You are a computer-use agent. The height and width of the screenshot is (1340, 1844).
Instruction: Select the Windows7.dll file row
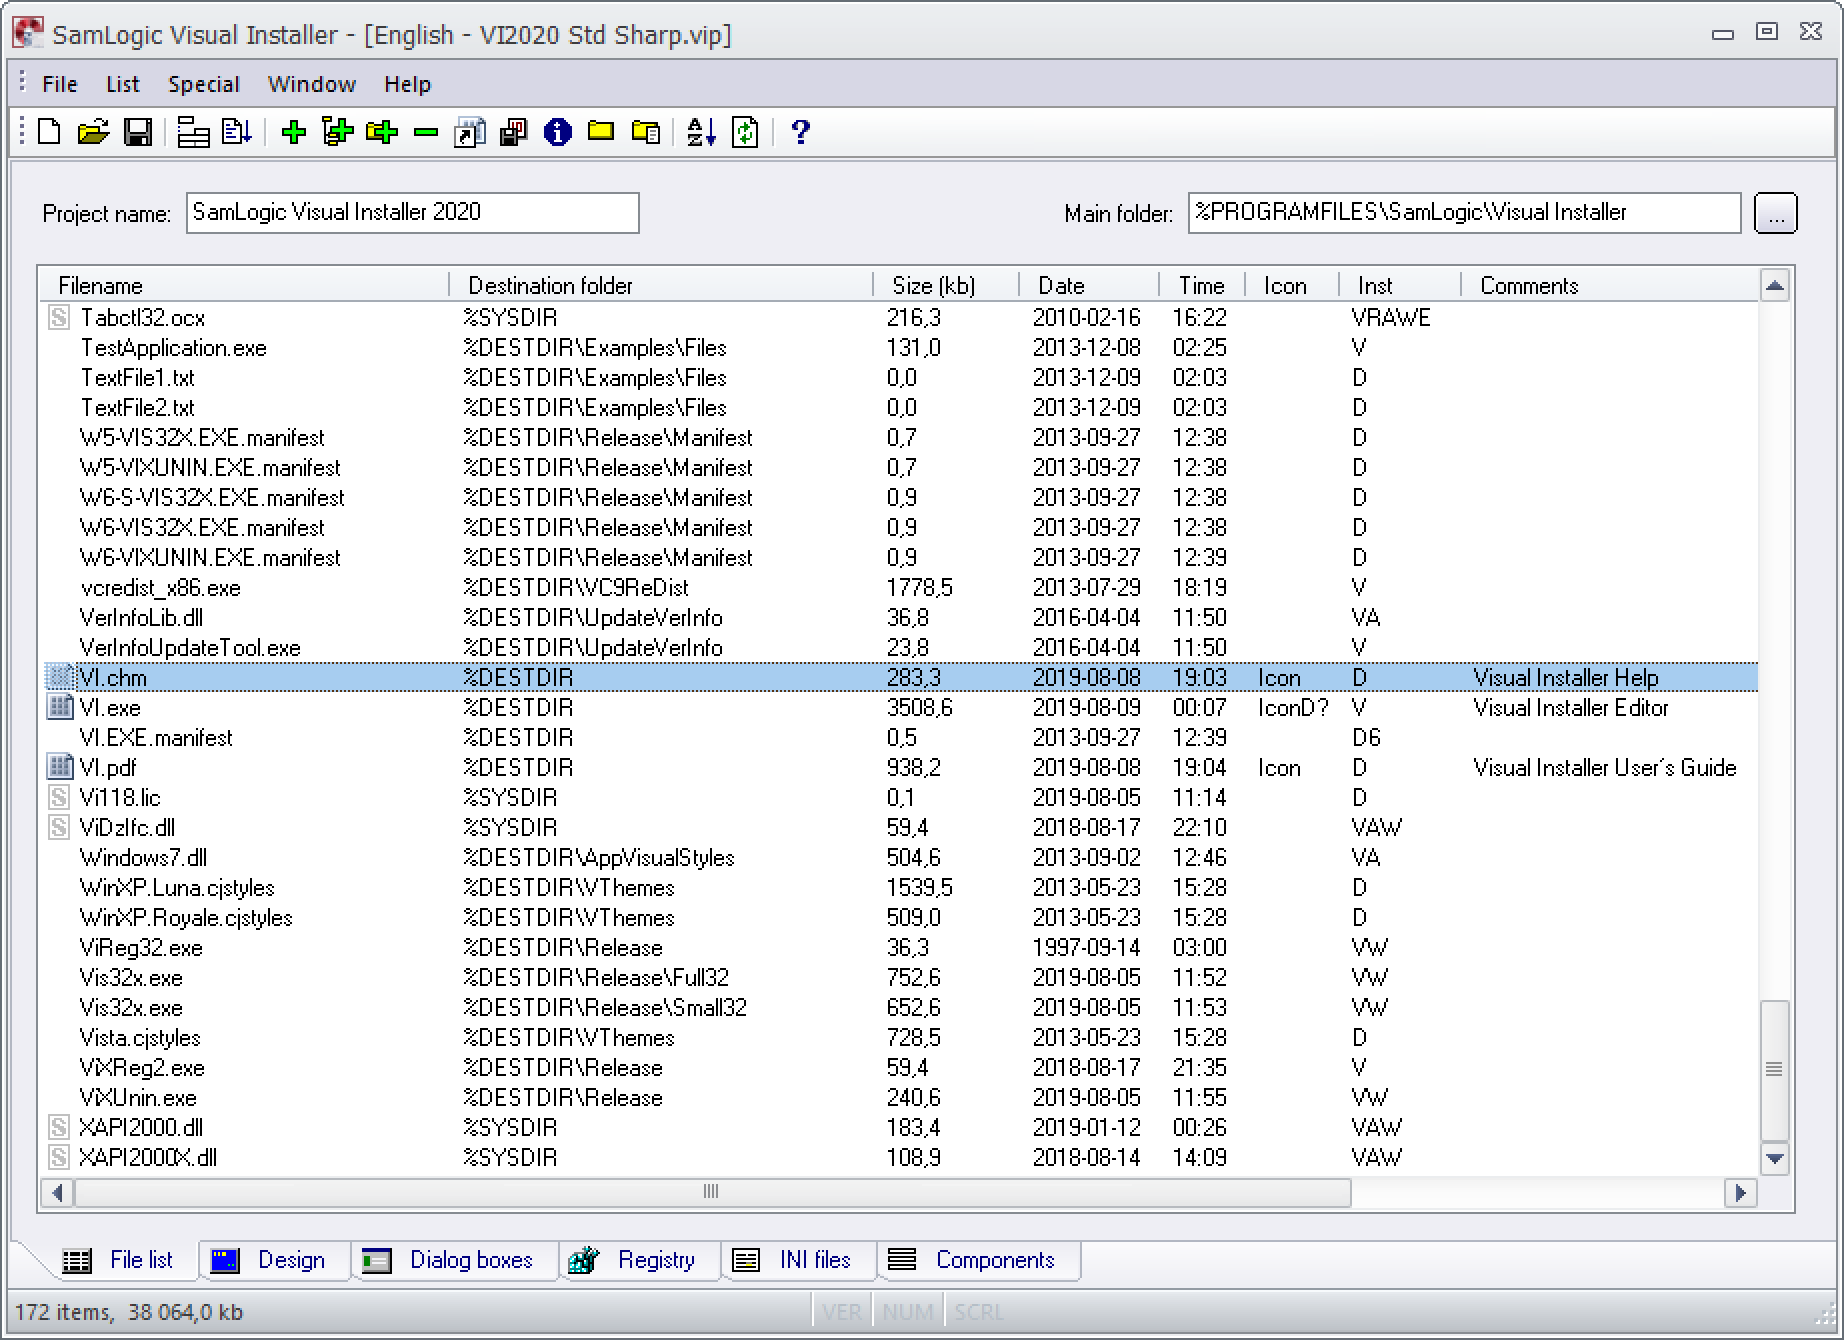pos(900,858)
